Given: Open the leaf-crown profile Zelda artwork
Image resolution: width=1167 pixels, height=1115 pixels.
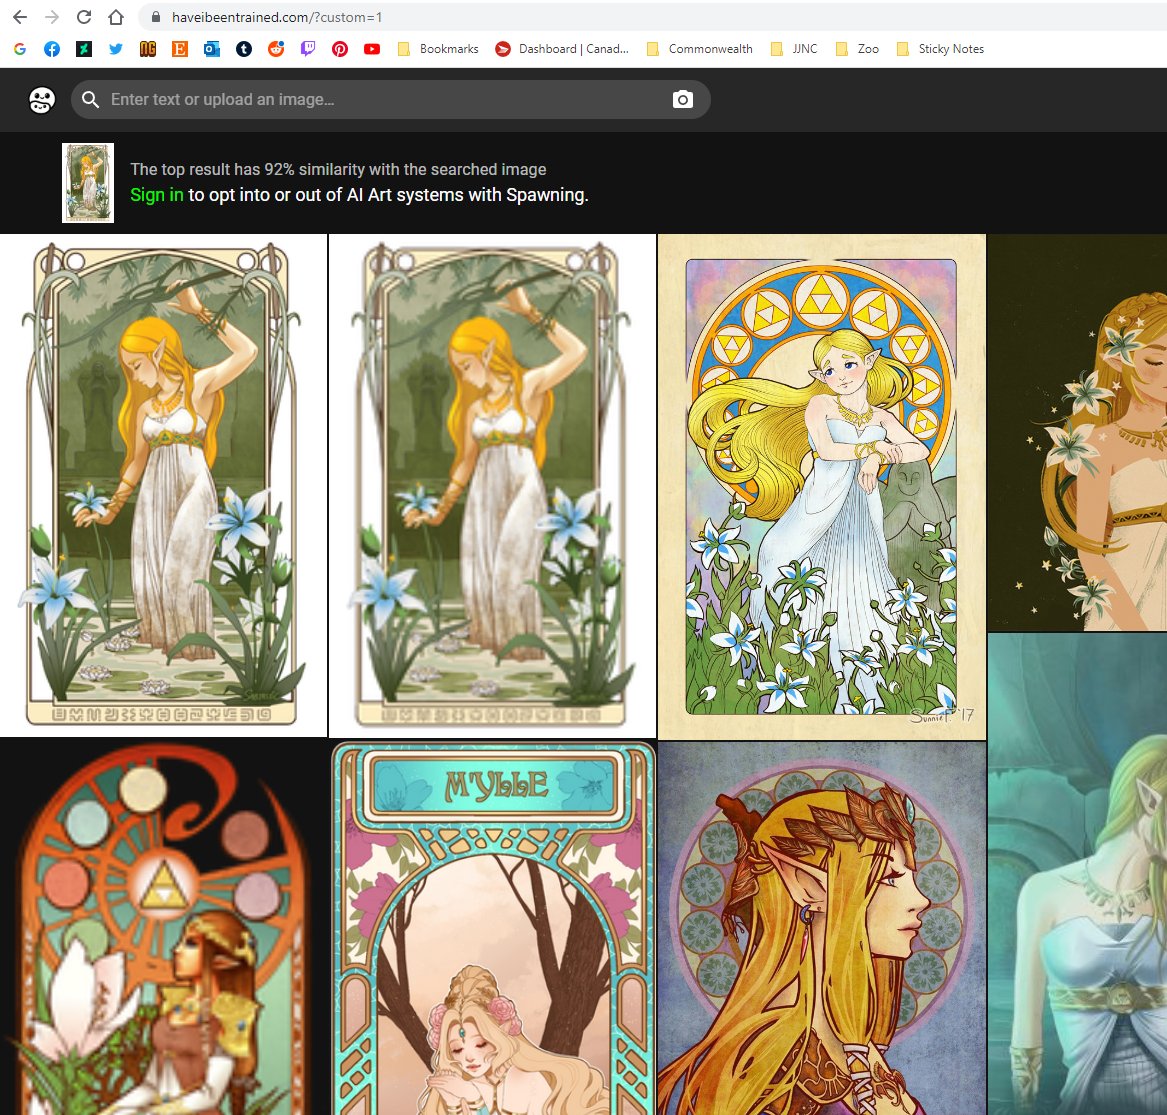Looking at the screenshot, I should [x=822, y=928].
